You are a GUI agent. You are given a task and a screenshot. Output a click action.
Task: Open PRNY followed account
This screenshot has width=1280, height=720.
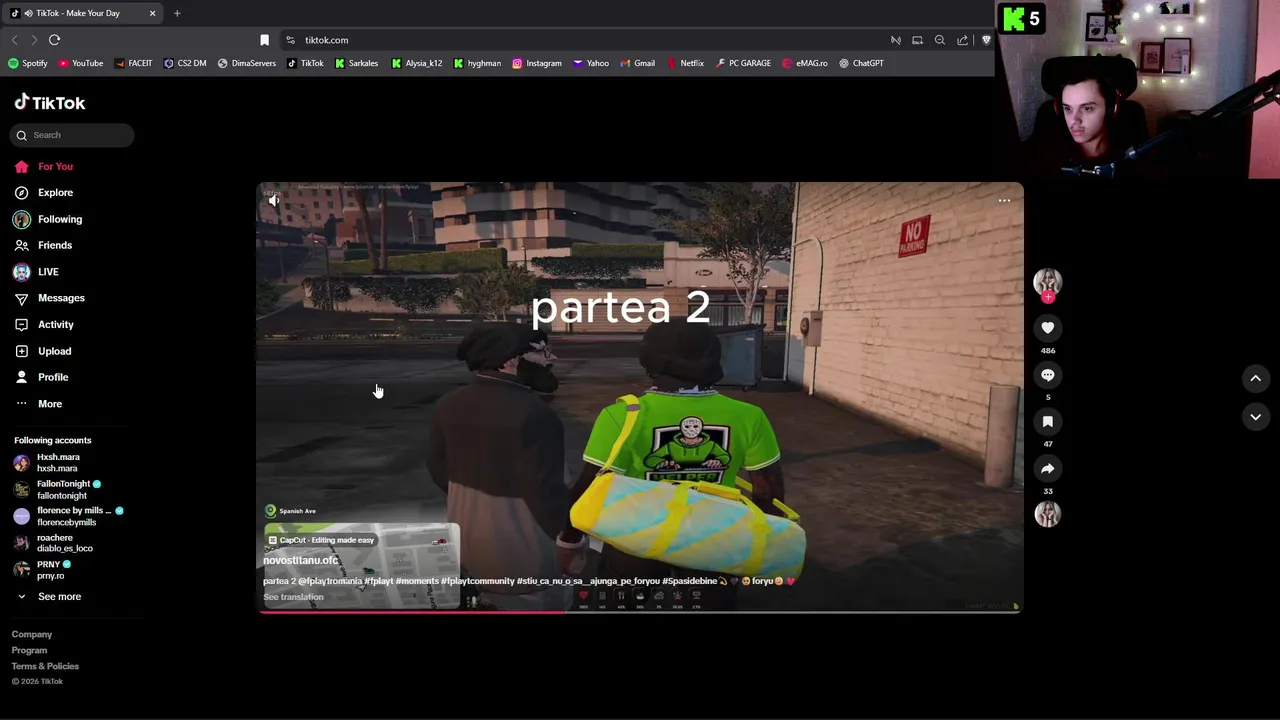(x=42, y=570)
